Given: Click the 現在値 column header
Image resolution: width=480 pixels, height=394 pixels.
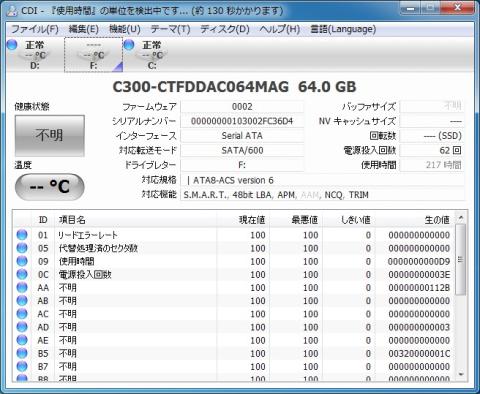Looking at the screenshot, I should 243,220.
